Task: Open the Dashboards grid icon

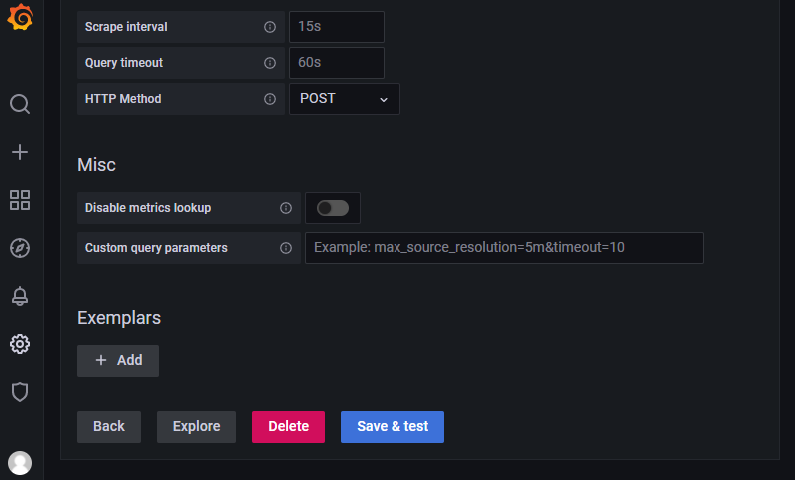Action: pyautogui.click(x=20, y=200)
